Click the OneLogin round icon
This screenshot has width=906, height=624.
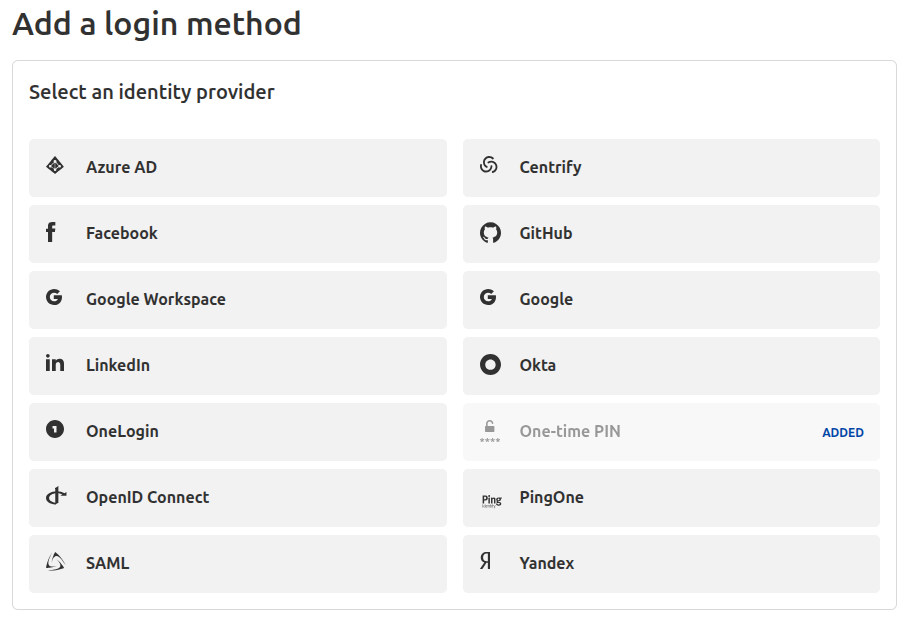55,429
